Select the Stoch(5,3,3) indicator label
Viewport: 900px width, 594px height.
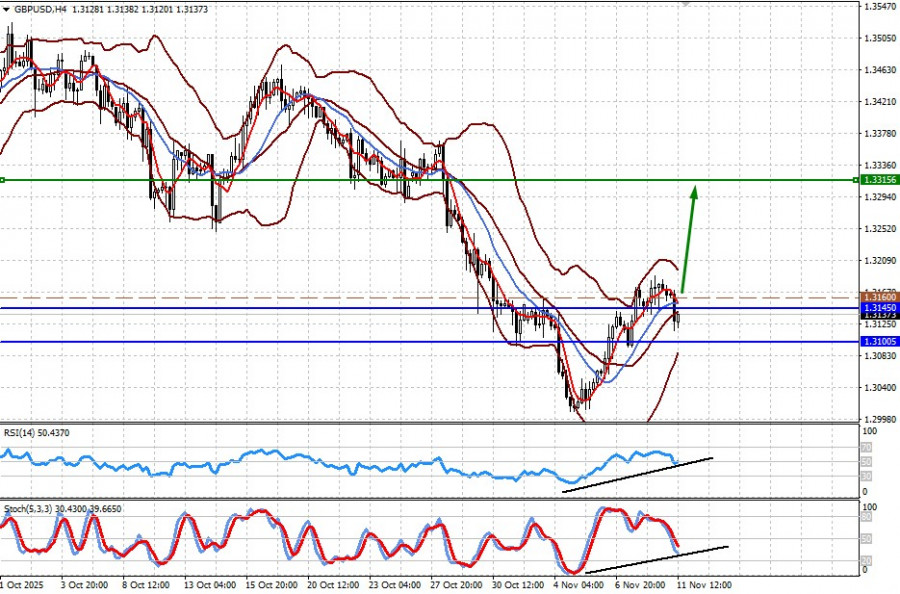pos(63,508)
